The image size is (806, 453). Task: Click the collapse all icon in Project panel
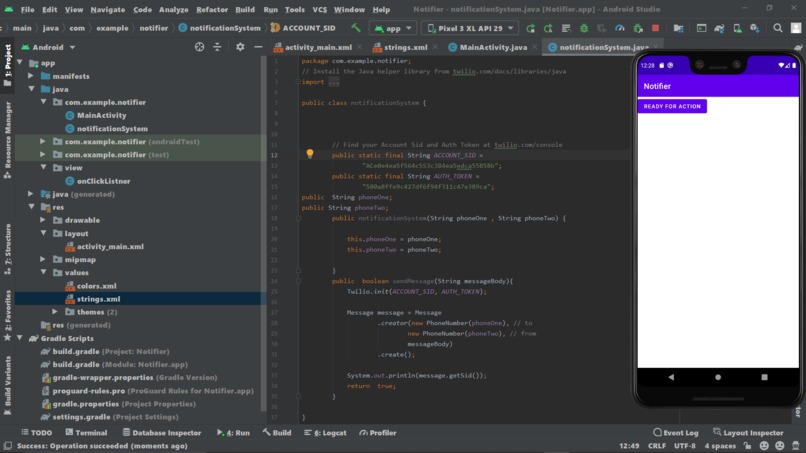pos(217,47)
